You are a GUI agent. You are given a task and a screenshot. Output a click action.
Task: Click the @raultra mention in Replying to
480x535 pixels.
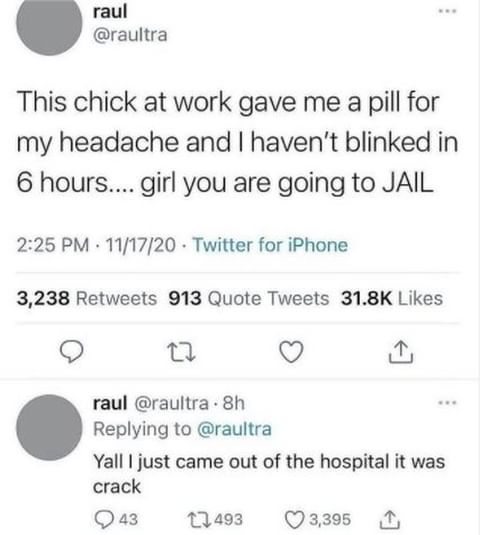click(234, 429)
